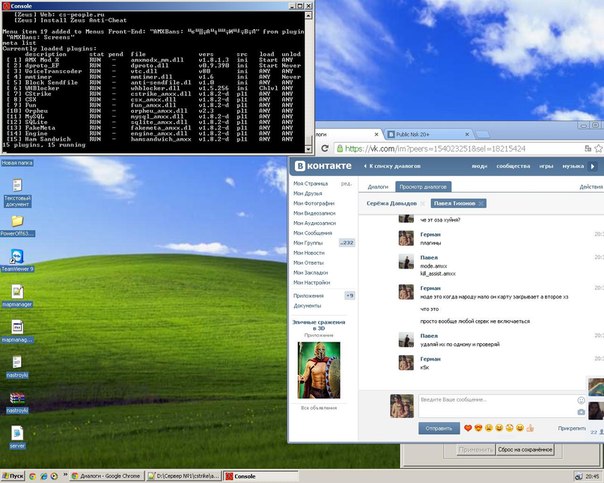Open Chrome from quick launch bar
The image size is (604, 483).
coord(32,476)
